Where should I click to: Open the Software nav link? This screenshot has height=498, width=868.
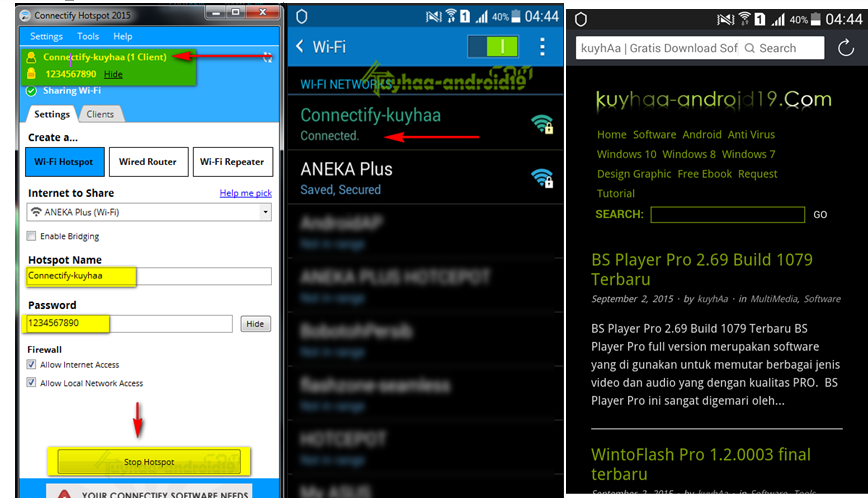tap(654, 134)
